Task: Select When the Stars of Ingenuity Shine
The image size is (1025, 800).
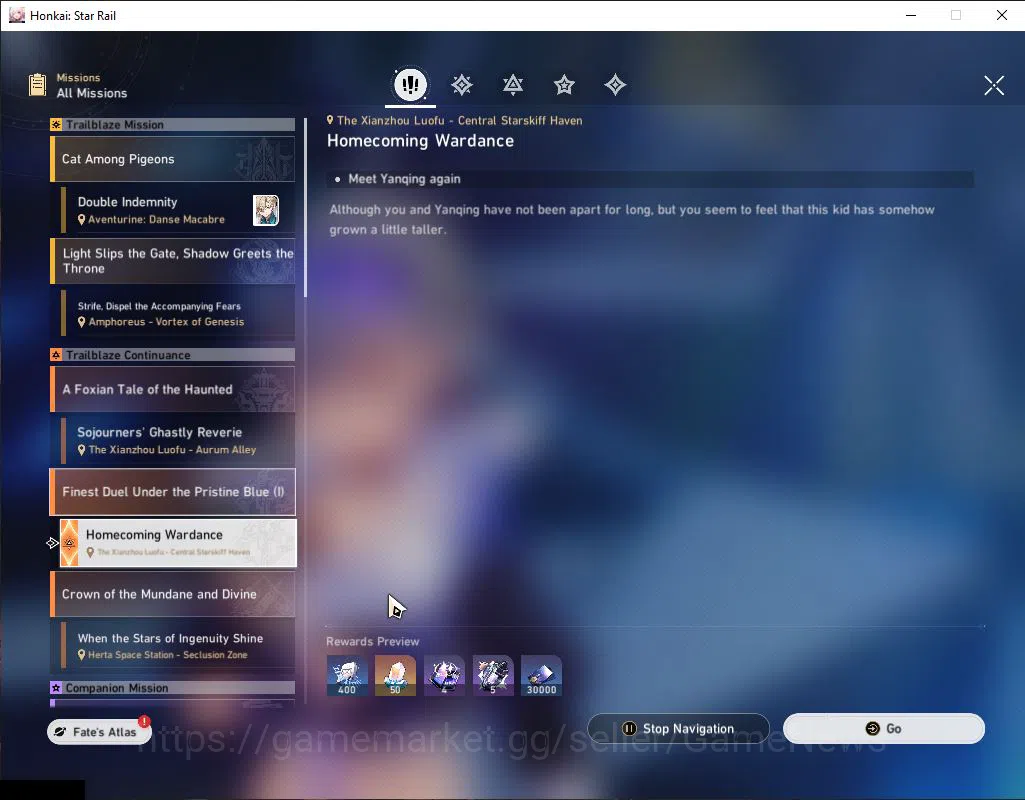Action: click(178, 645)
